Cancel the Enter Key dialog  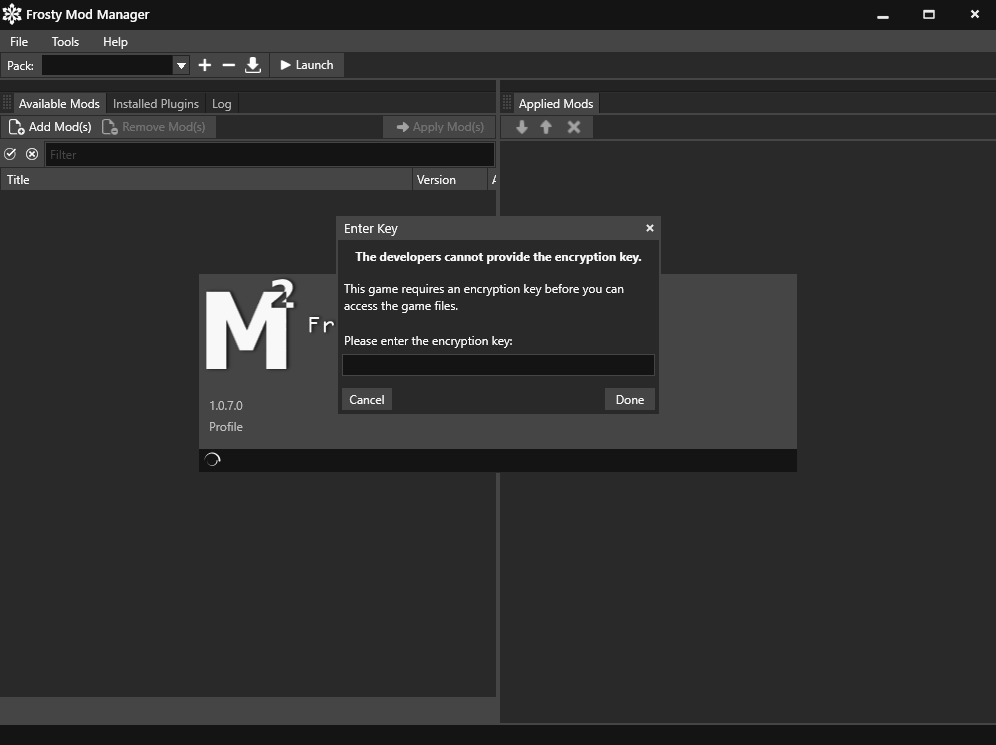[367, 399]
